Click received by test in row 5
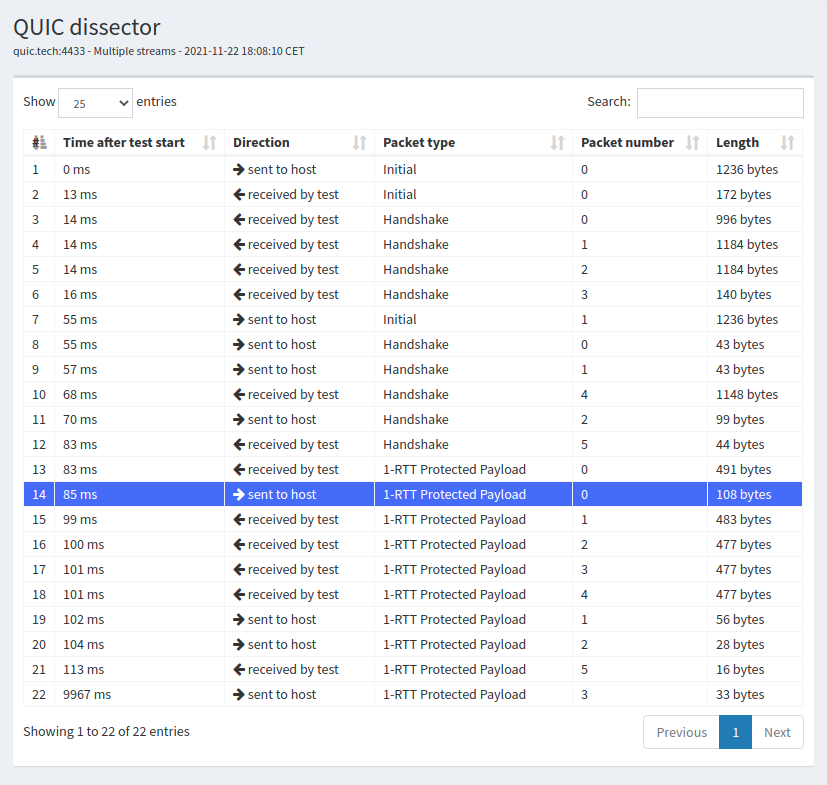The width and height of the screenshot is (827, 785). click(x=293, y=270)
